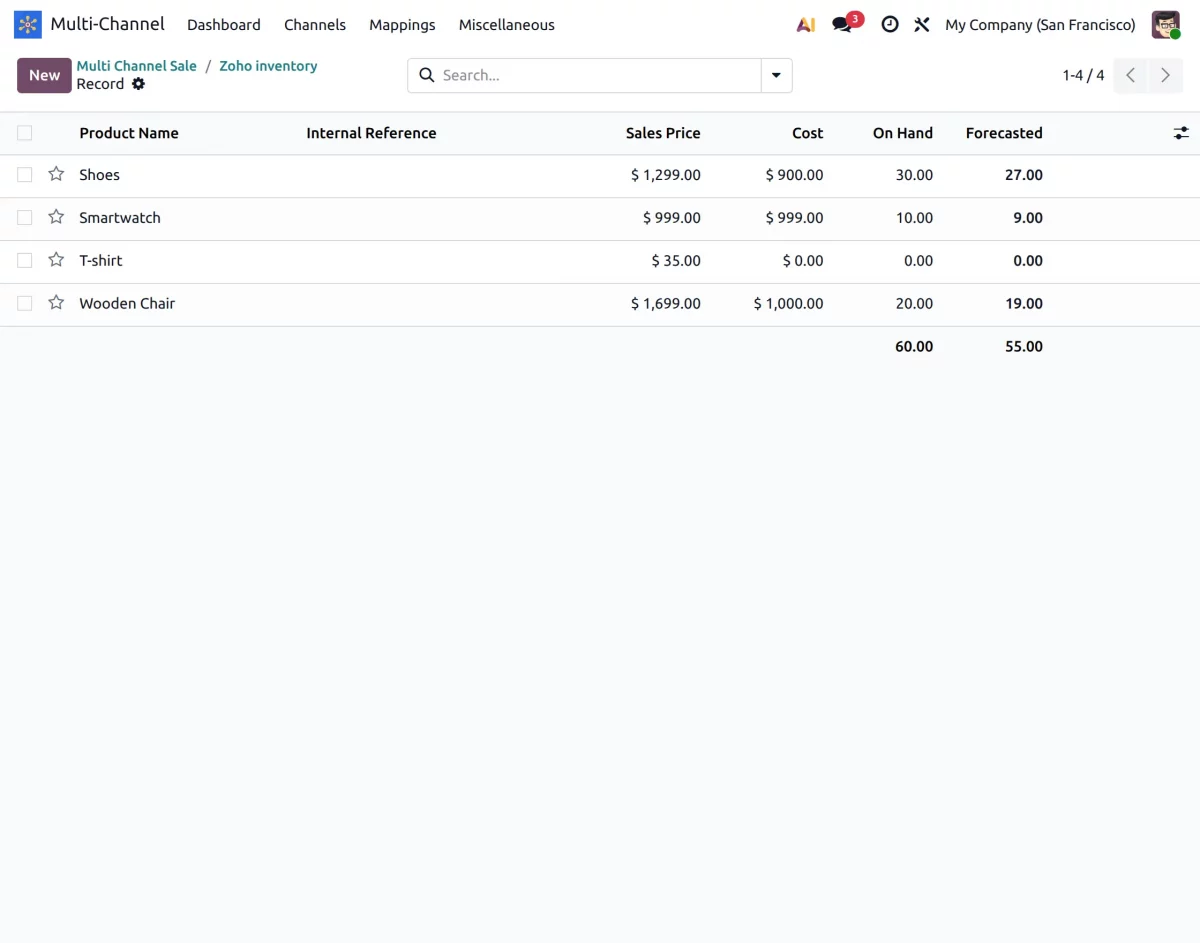The height and width of the screenshot is (943, 1200).
Task: Expand the search options dropdown arrow
Action: click(777, 75)
